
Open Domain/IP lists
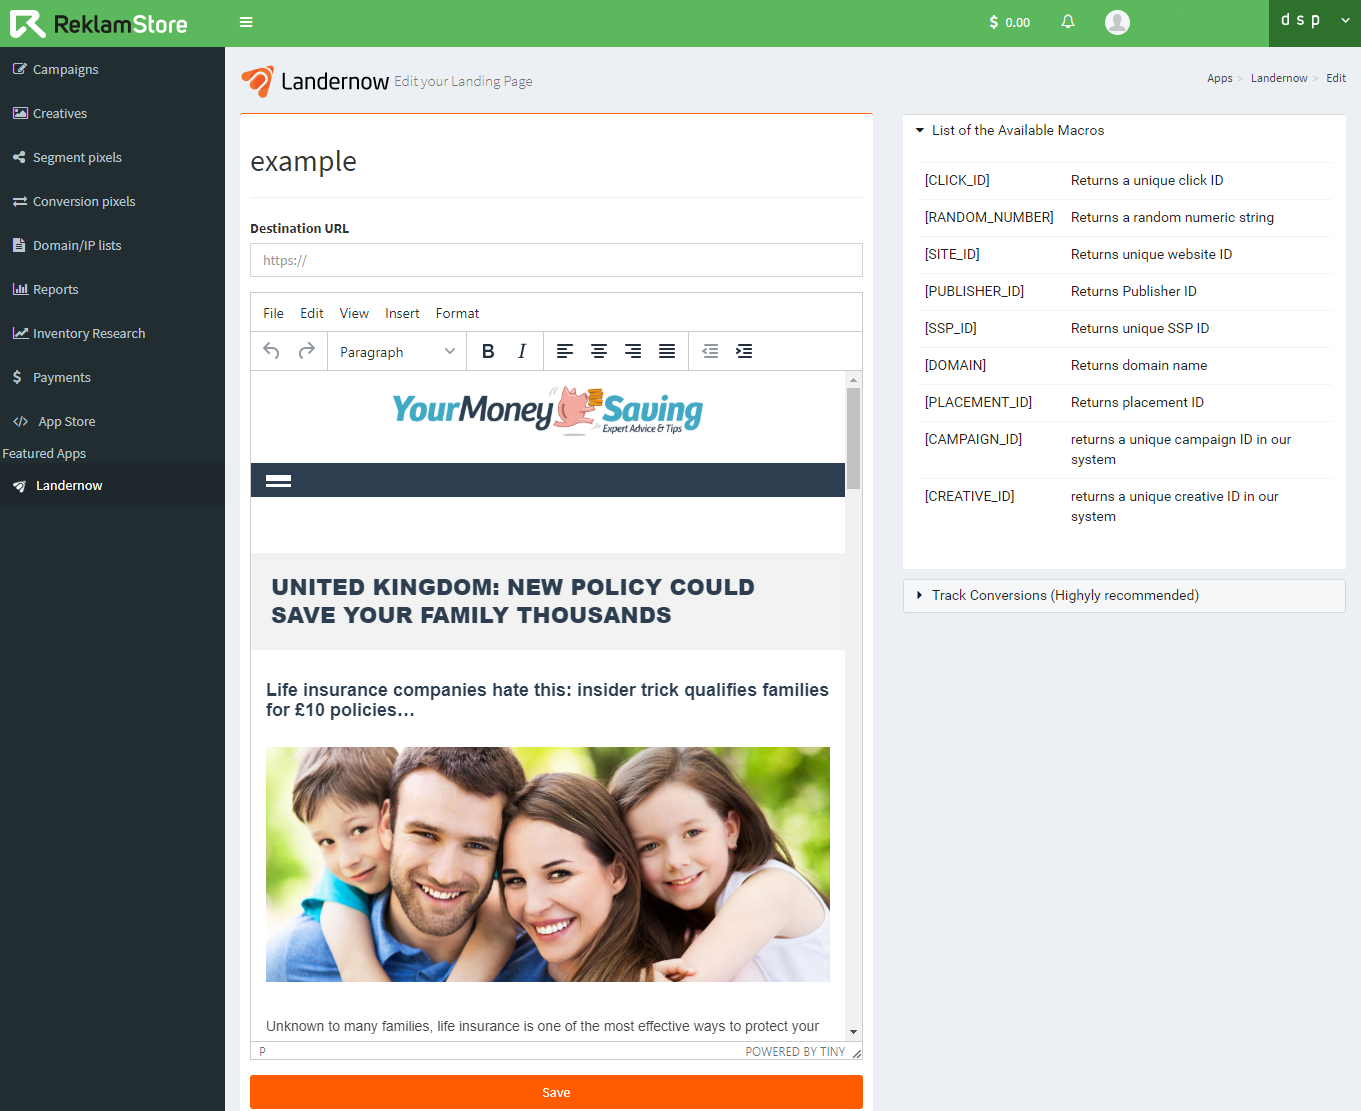point(77,245)
